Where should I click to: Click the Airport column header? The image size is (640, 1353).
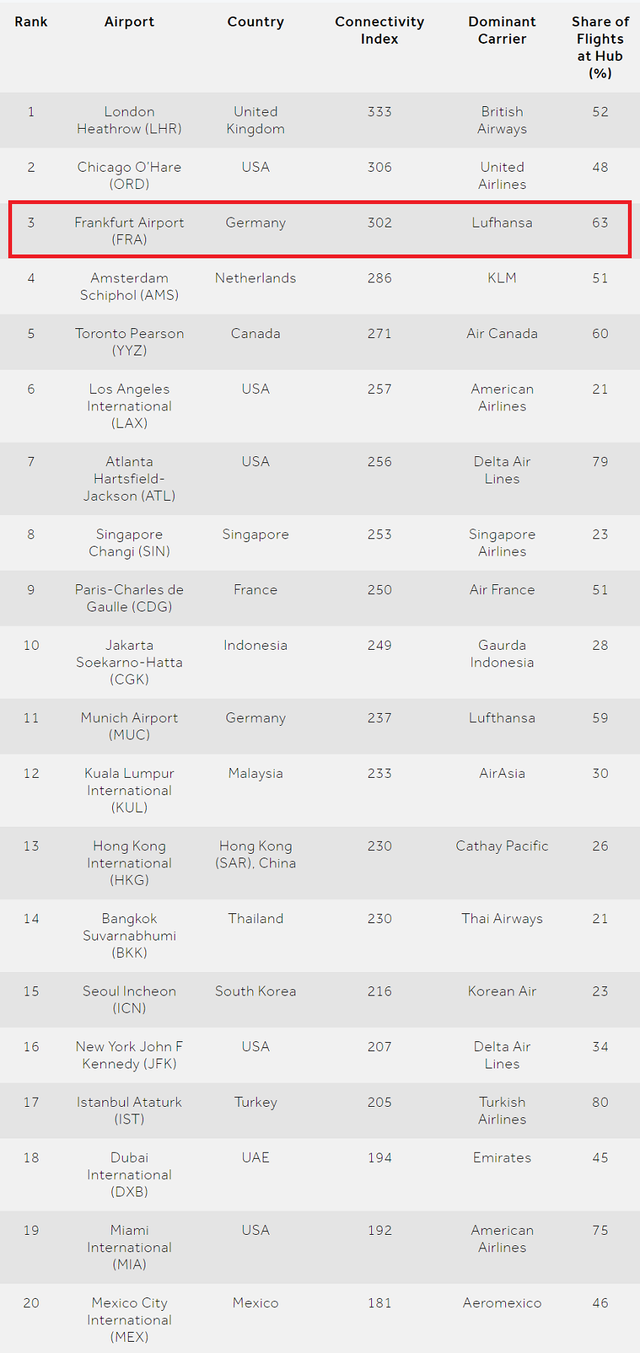(129, 22)
